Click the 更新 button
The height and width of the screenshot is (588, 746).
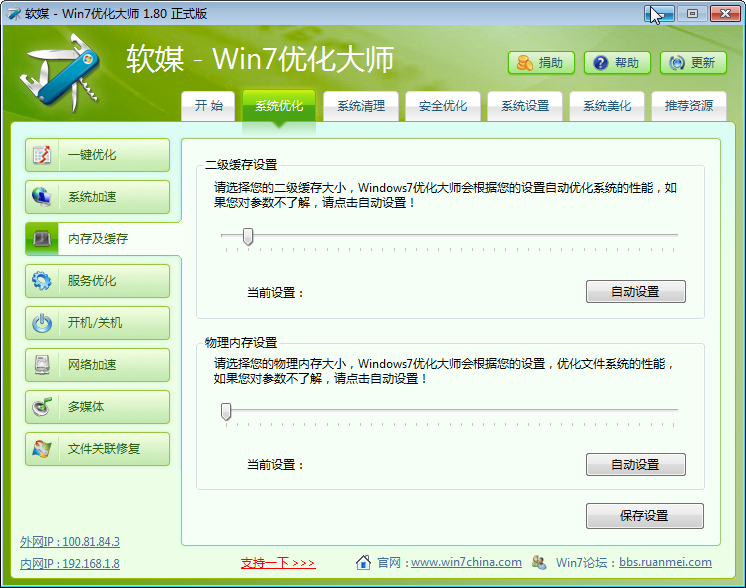click(x=693, y=63)
